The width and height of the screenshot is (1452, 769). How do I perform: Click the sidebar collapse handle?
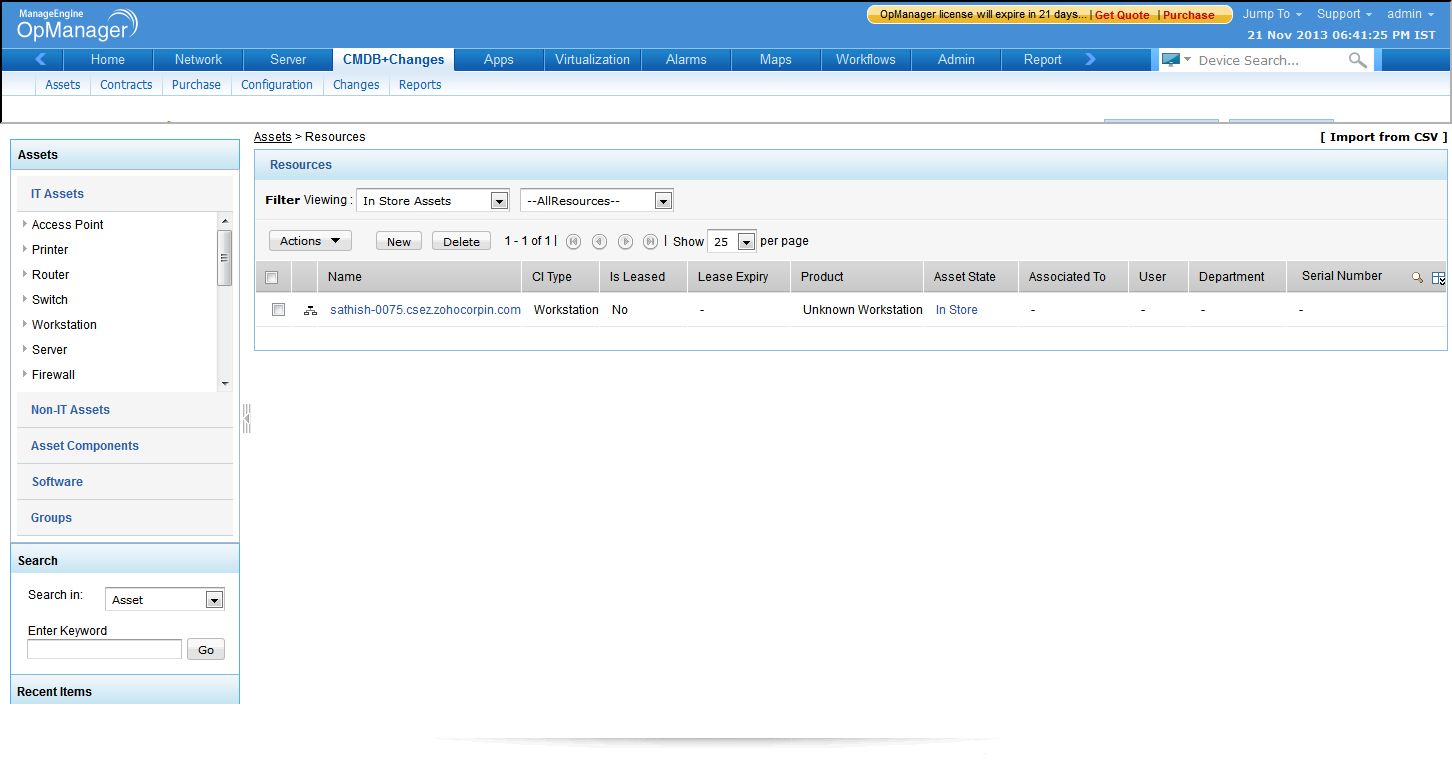(246, 418)
